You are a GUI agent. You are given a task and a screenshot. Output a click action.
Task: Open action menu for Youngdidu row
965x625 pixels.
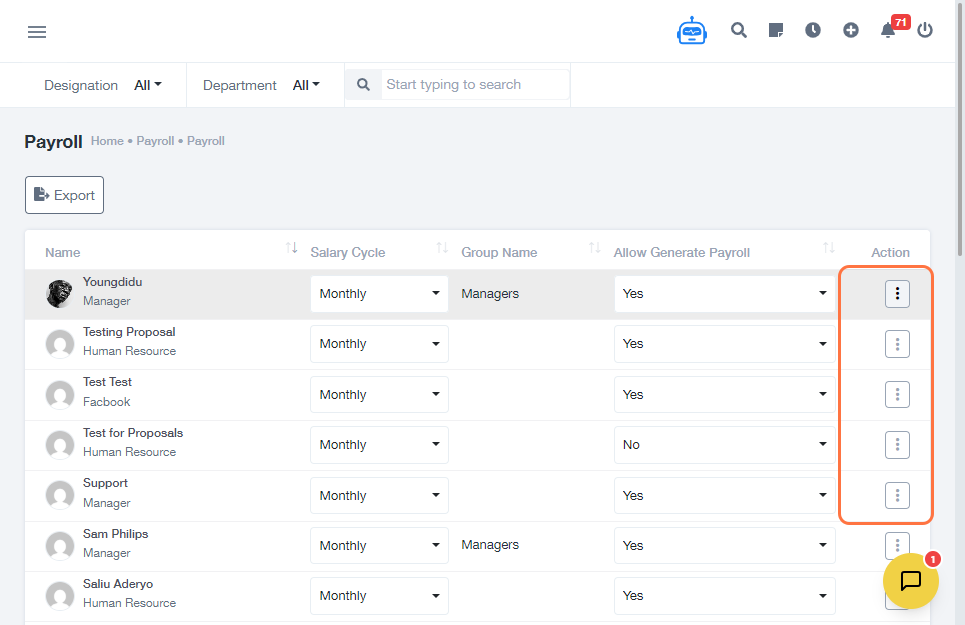(x=897, y=294)
